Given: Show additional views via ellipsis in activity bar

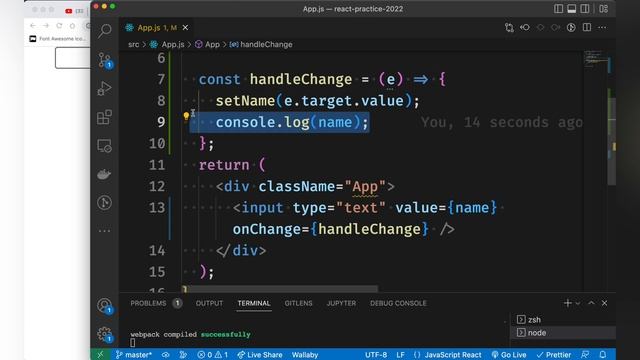Looking at the screenshot, I should click(x=104, y=231).
